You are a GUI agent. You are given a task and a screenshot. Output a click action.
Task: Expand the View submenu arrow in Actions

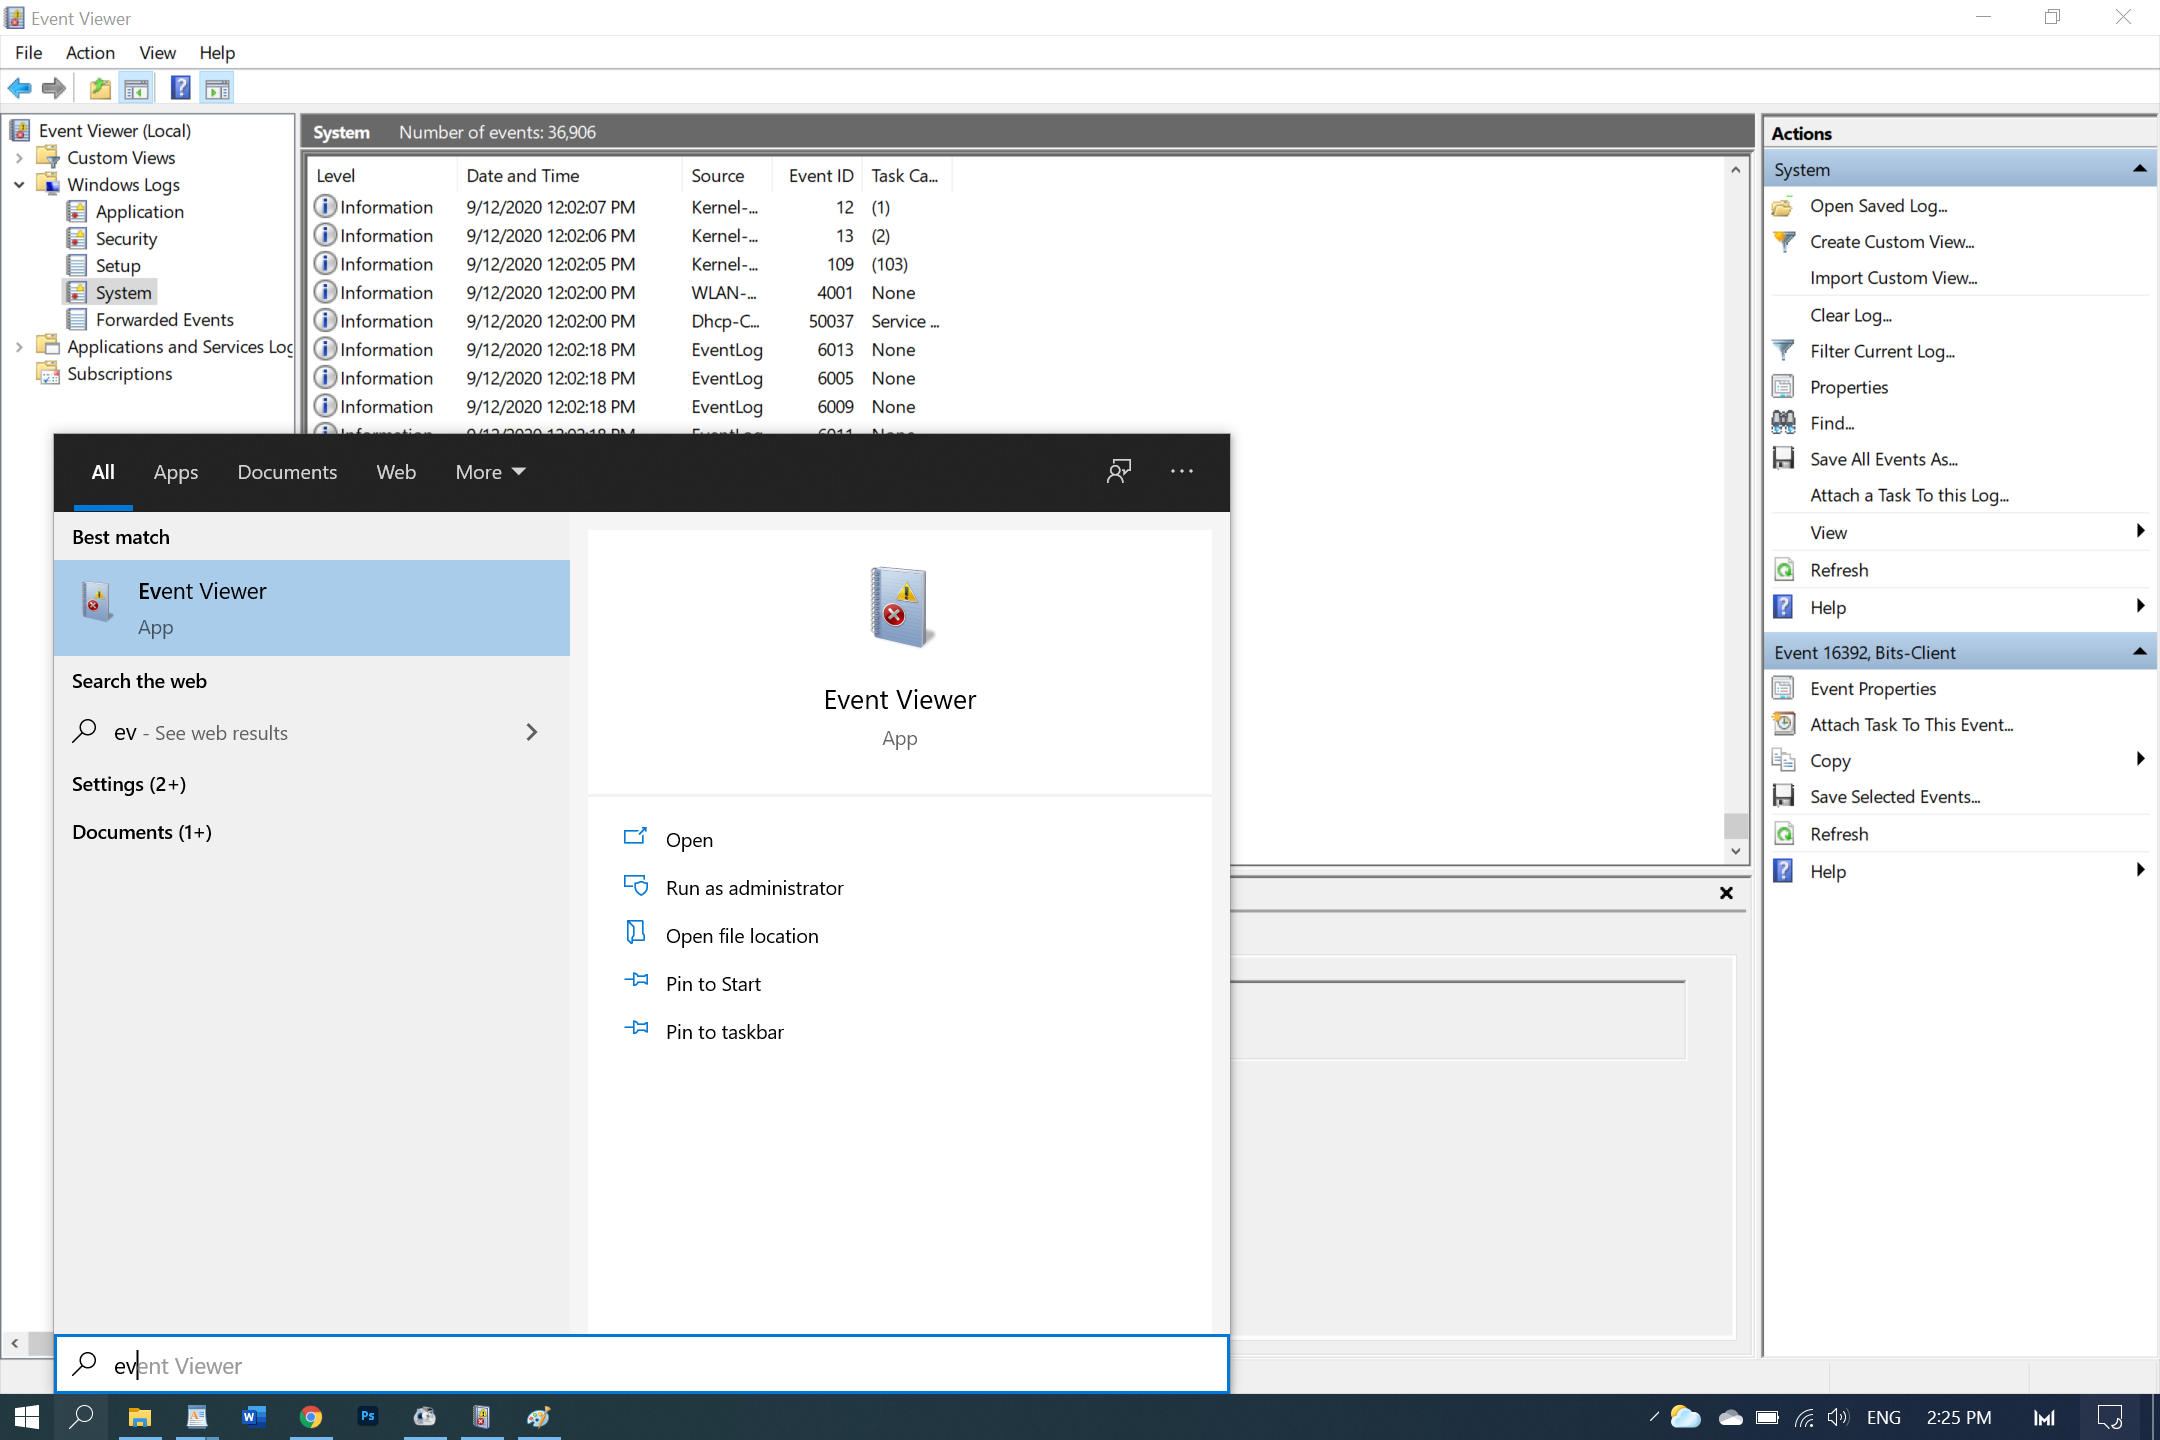[2140, 531]
